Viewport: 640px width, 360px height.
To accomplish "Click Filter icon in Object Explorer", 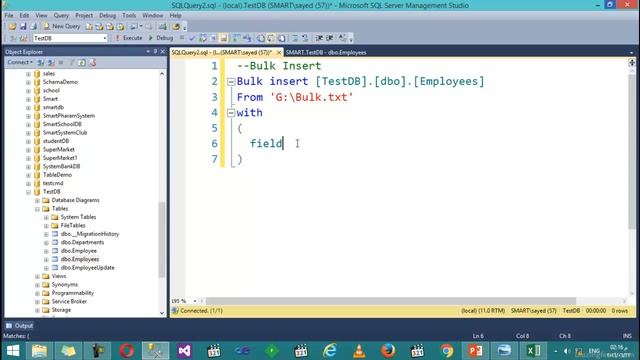I will [x=71, y=62].
